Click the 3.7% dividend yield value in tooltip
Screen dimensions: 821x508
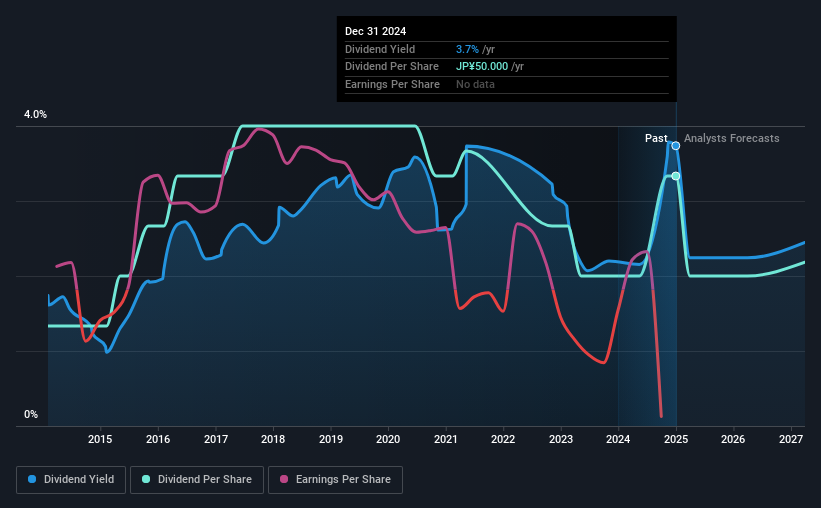[467, 49]
